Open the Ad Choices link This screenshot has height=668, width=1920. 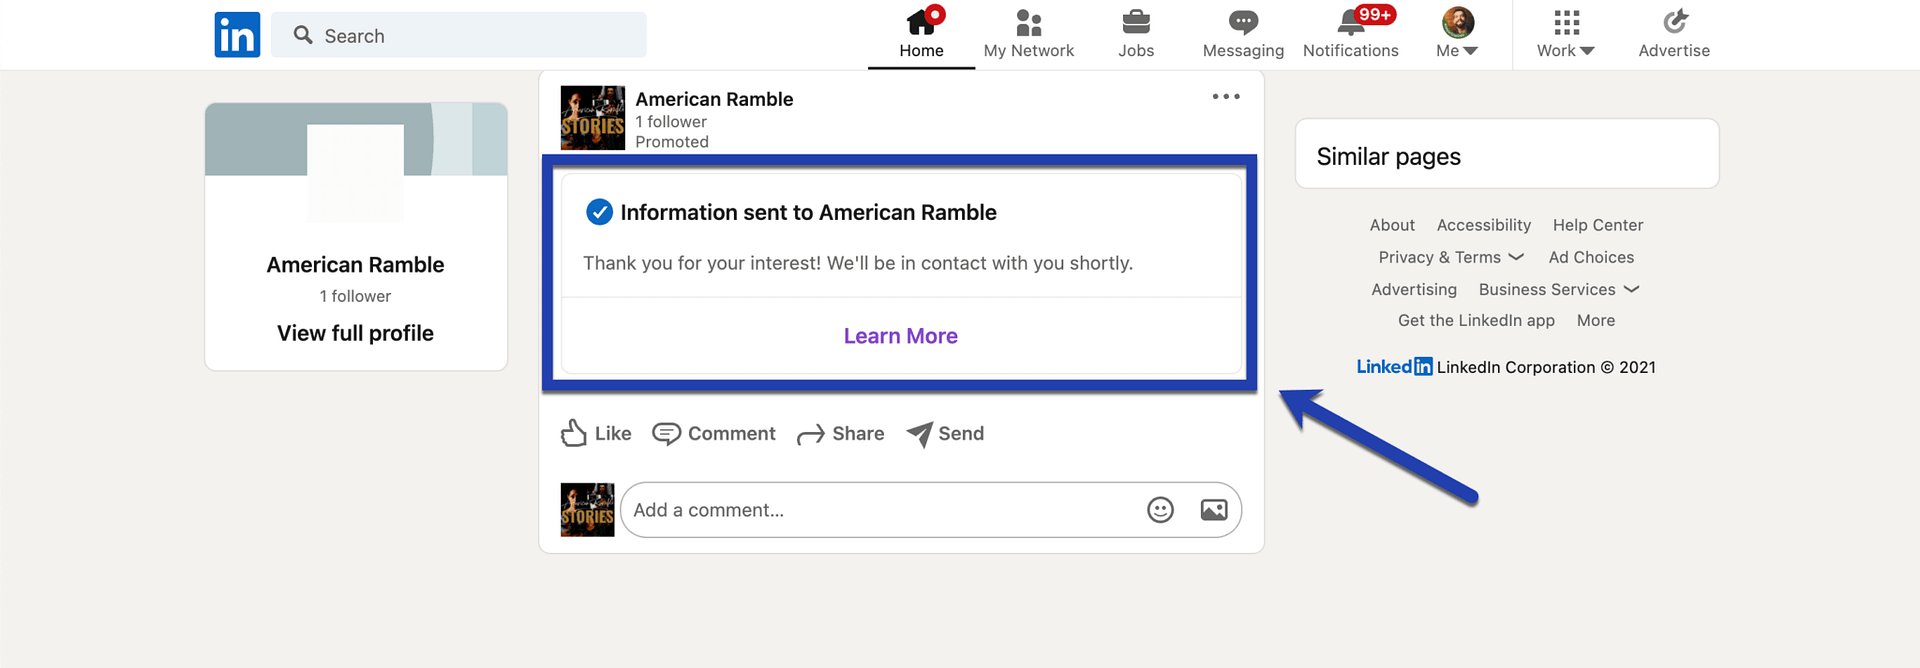tap(1591, 257)
